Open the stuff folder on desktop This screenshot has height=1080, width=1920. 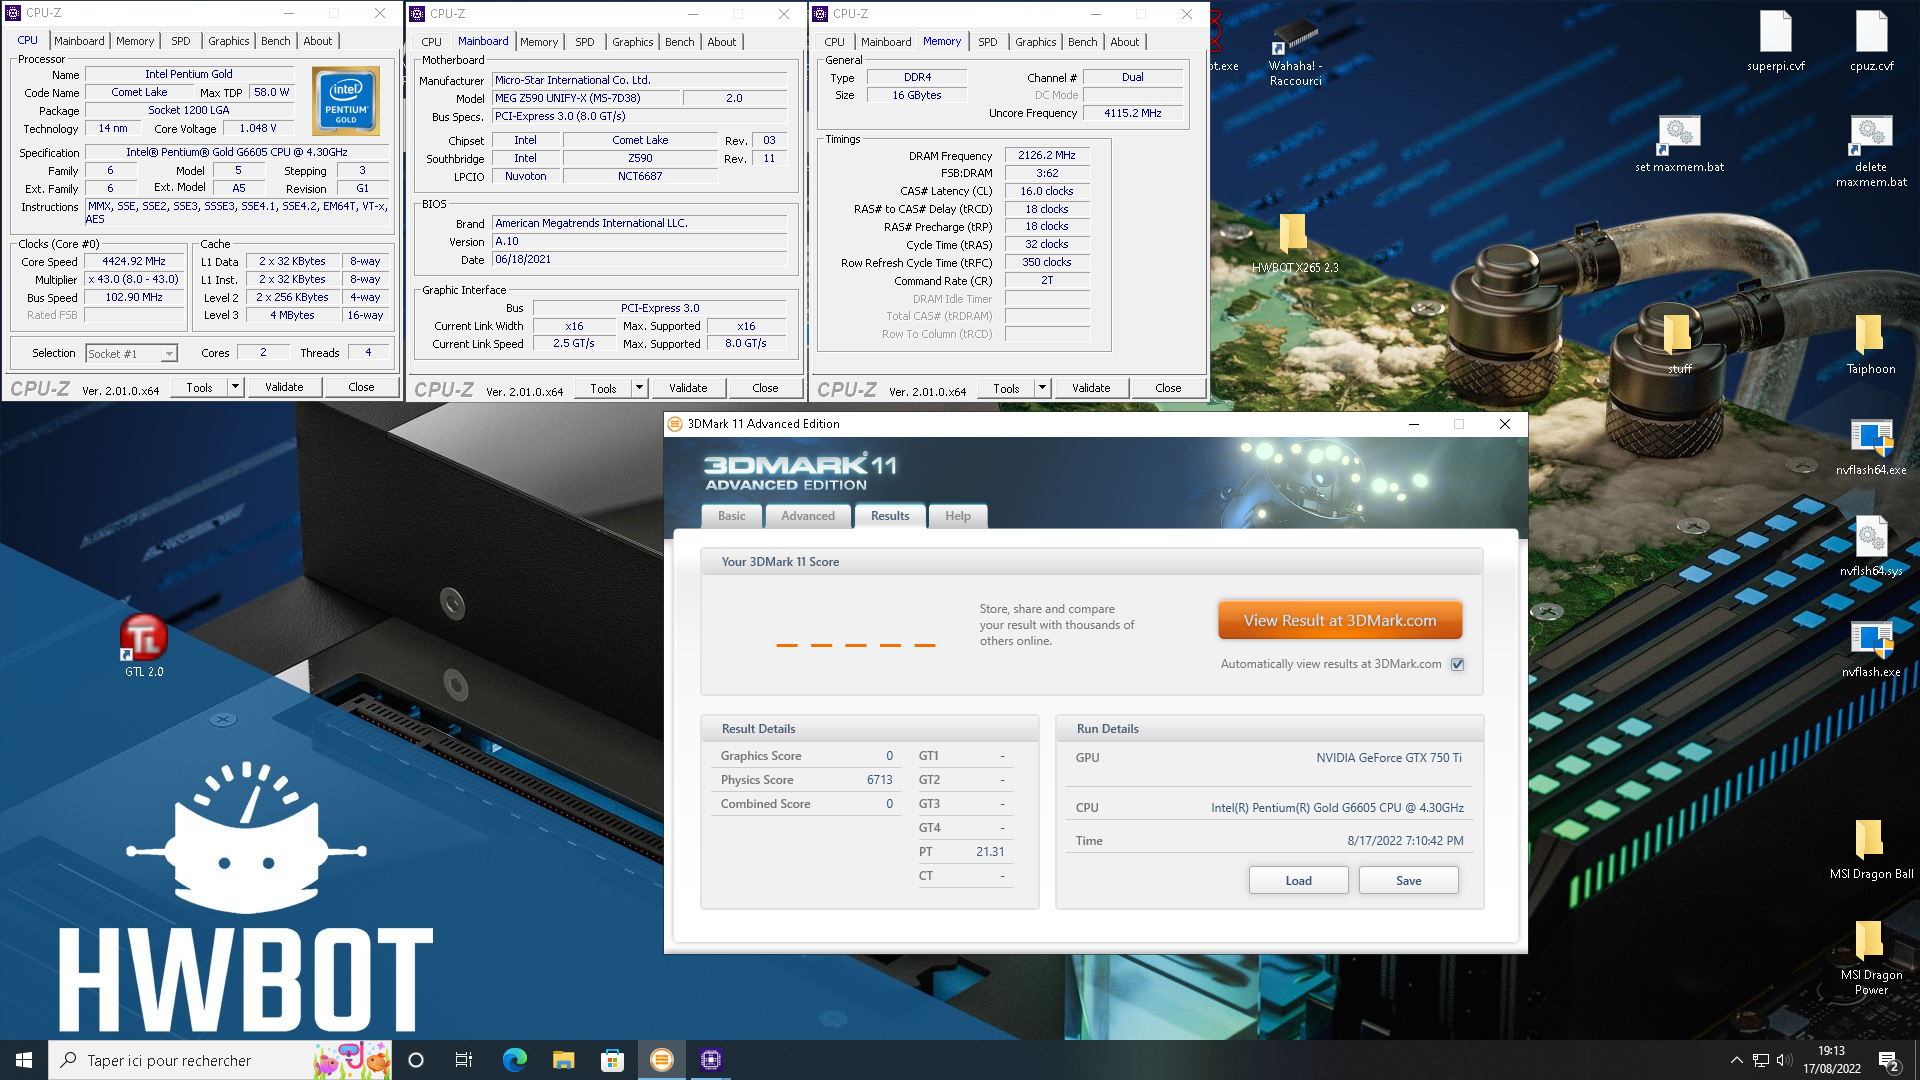point(1679,344)
